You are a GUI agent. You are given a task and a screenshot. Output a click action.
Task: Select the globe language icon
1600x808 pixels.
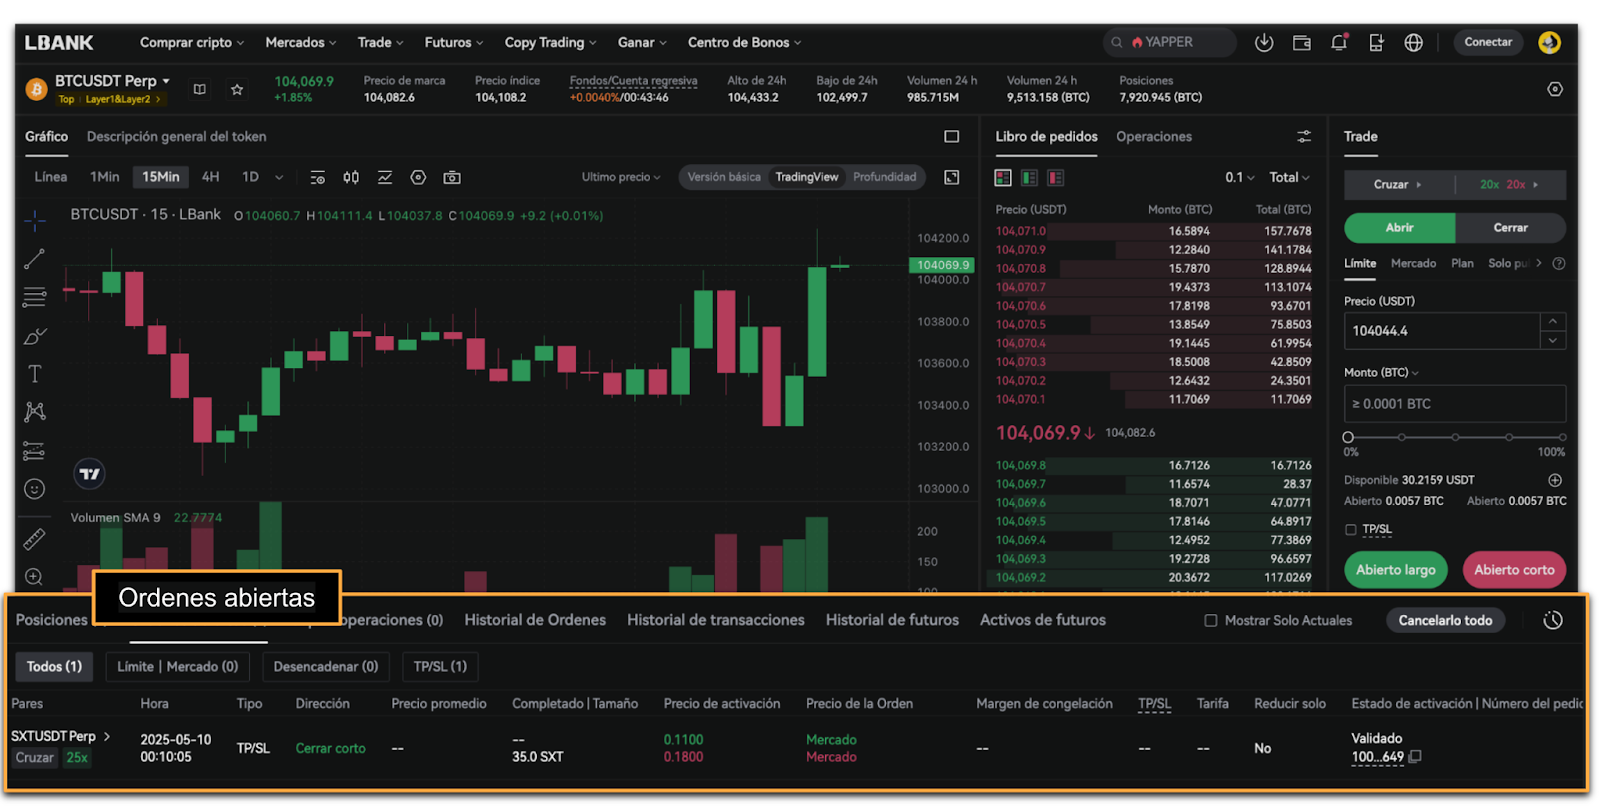[1413, 42]
